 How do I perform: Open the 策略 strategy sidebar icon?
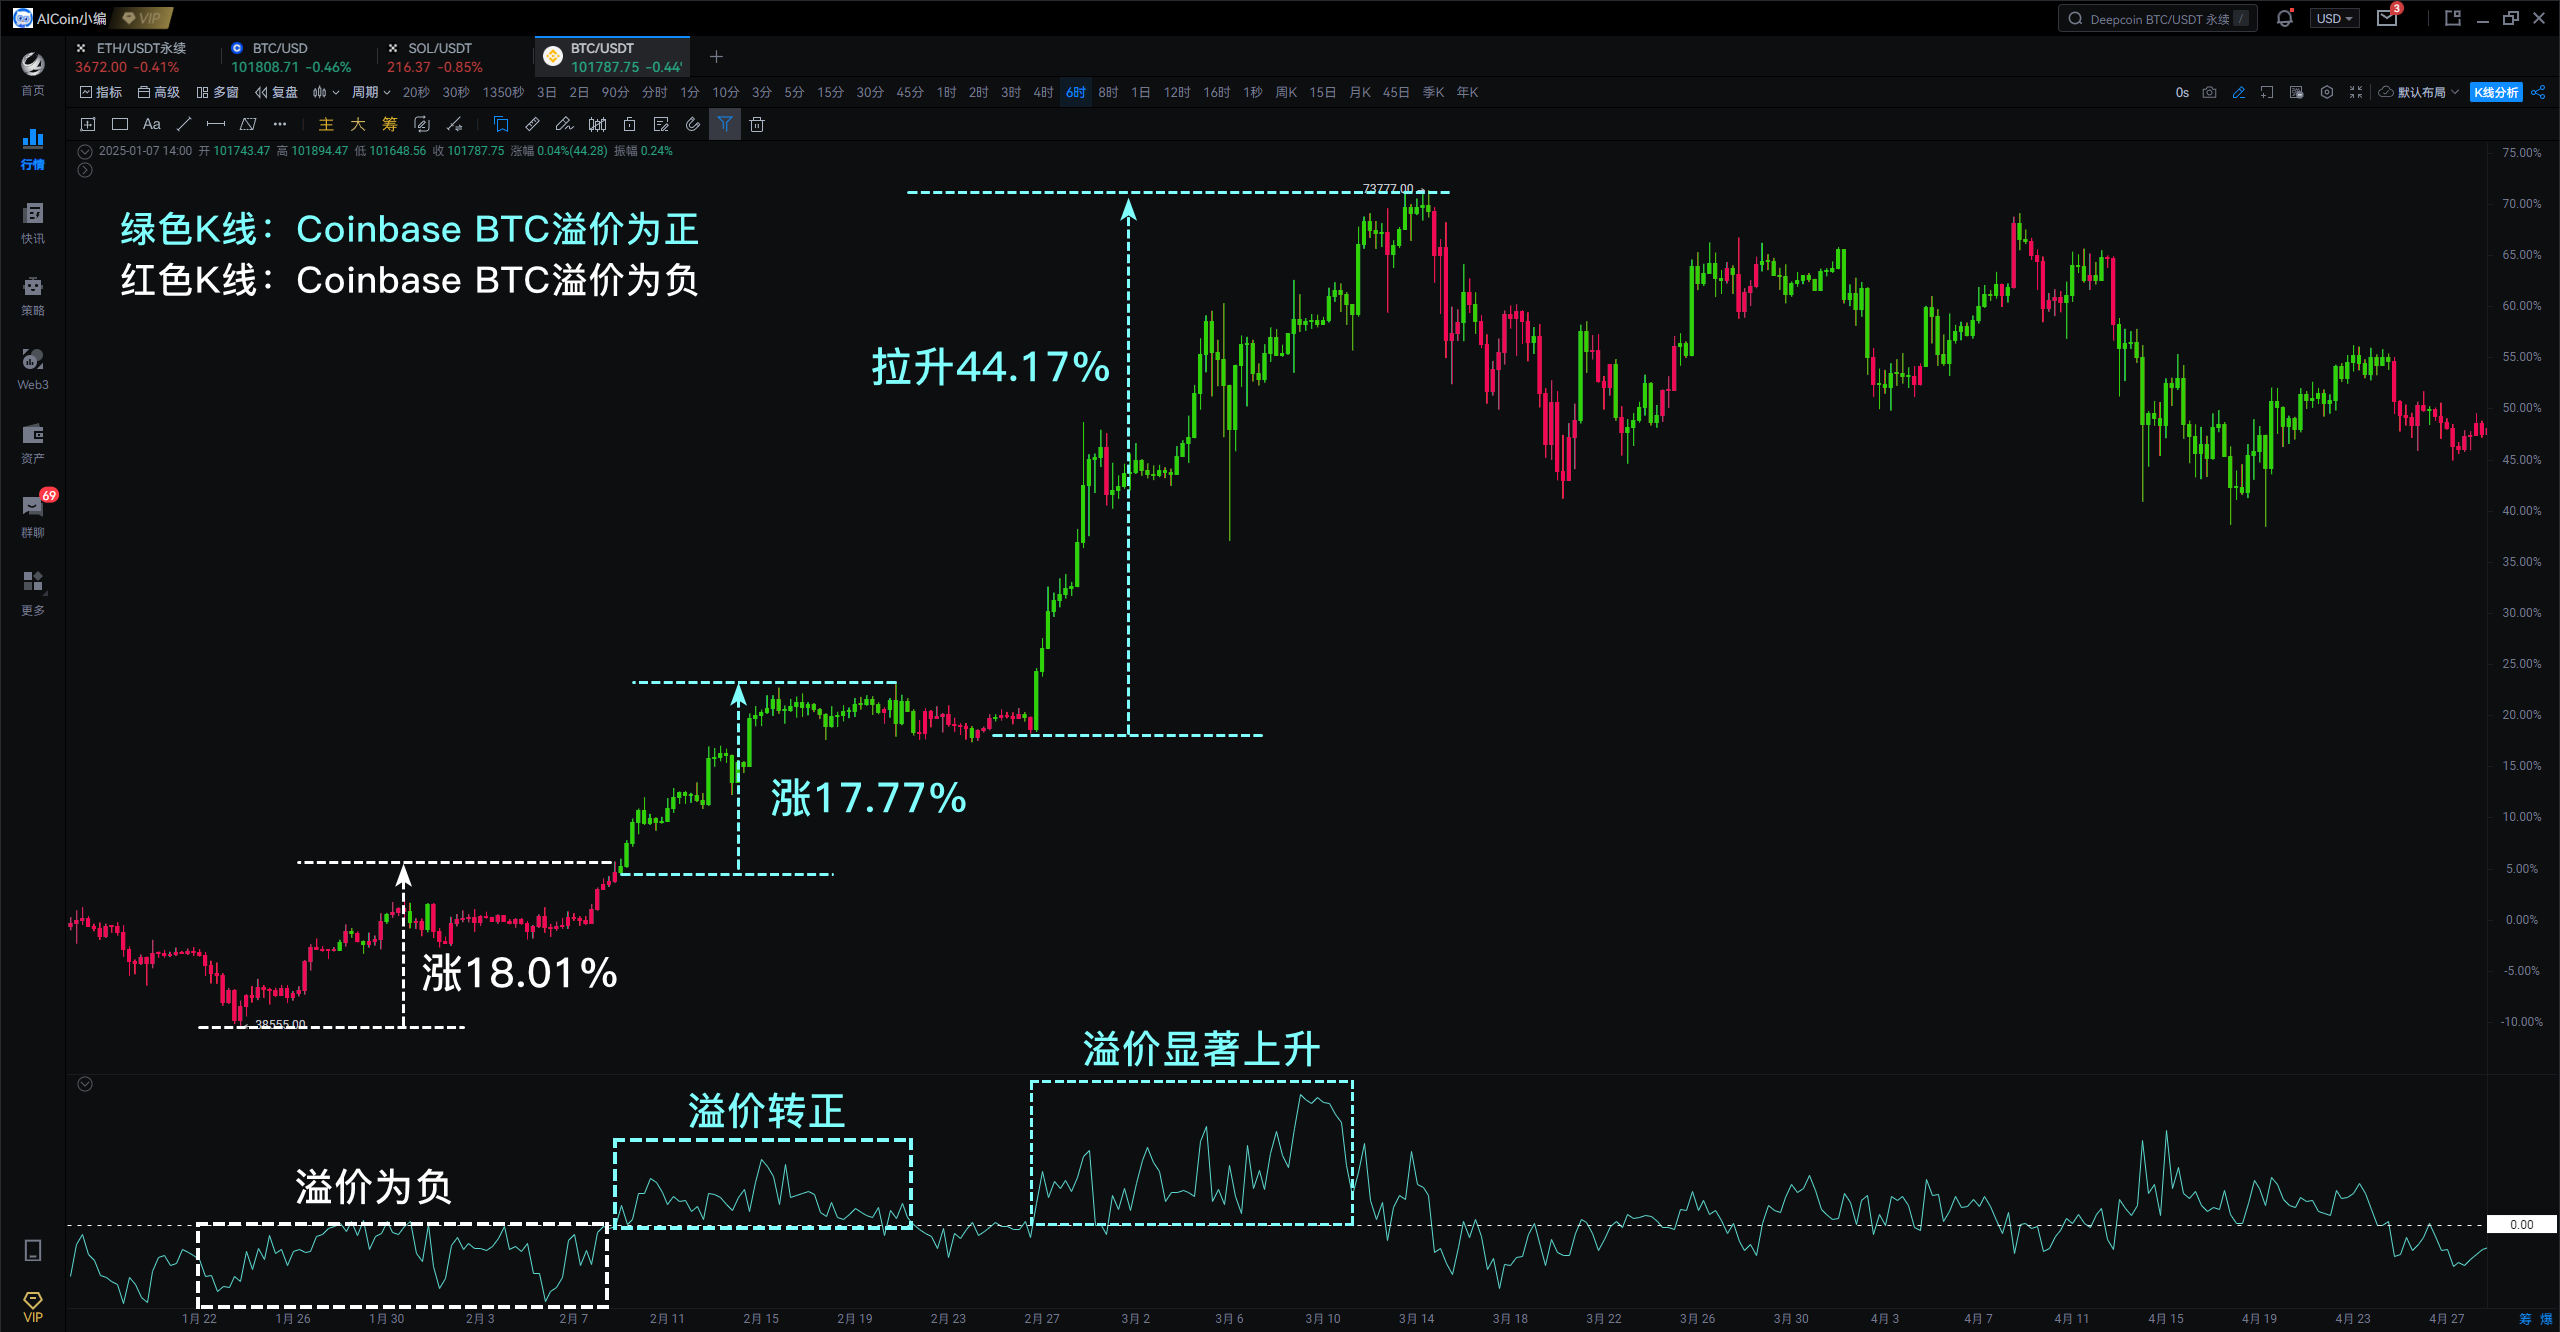pyautogui.click(x=33, y=296)
